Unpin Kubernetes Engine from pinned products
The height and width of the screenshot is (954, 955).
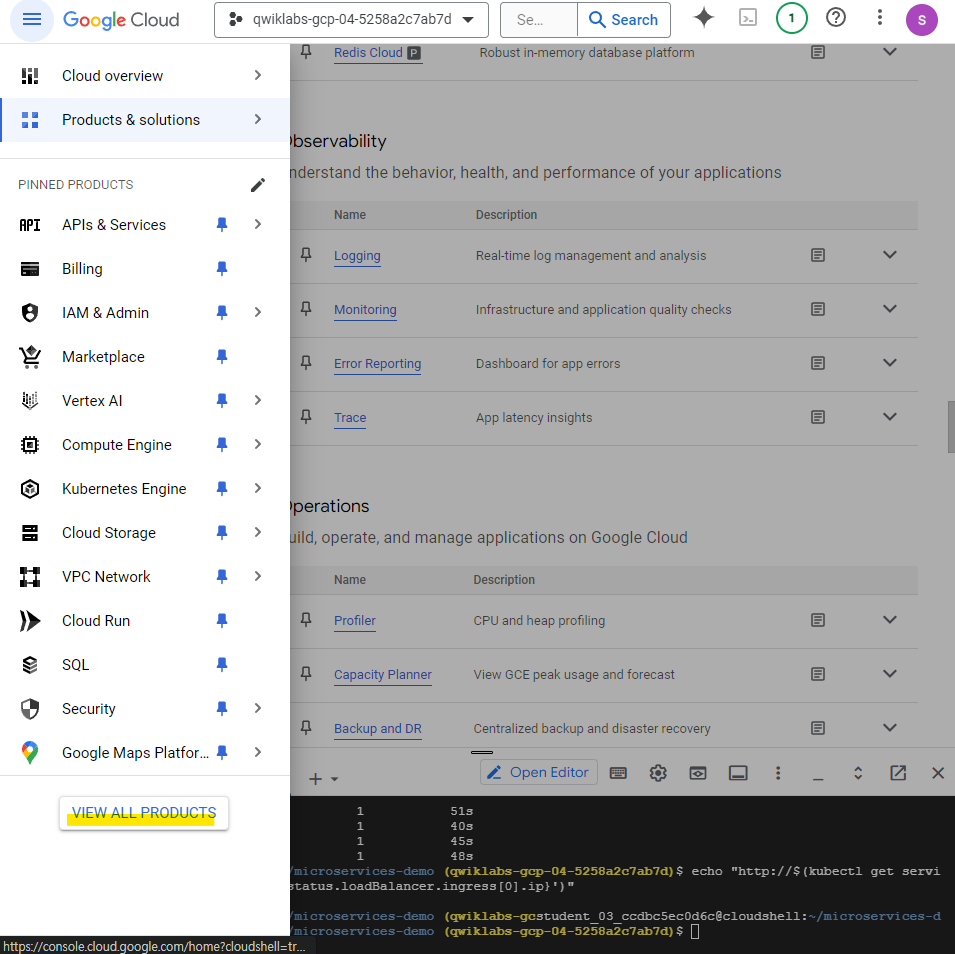pos(222,489)
